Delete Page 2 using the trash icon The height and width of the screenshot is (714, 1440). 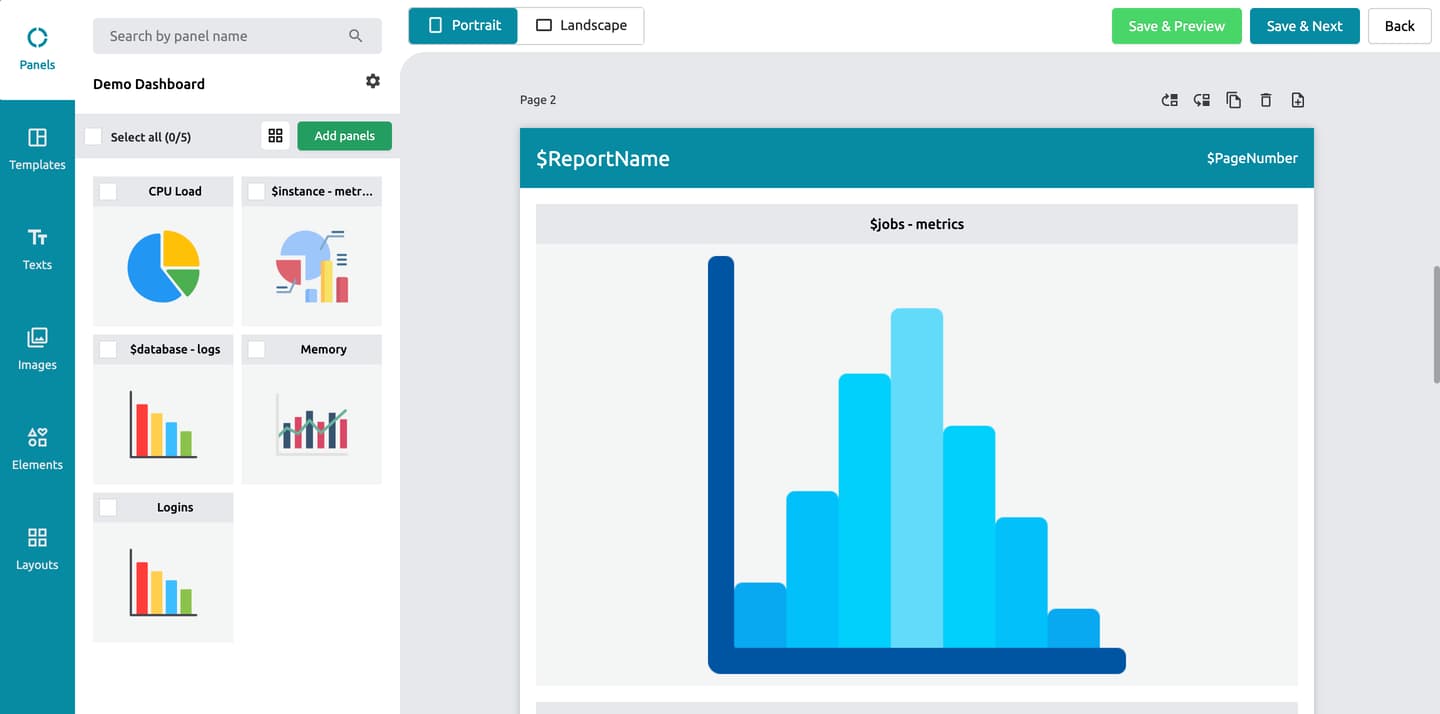1266,100
